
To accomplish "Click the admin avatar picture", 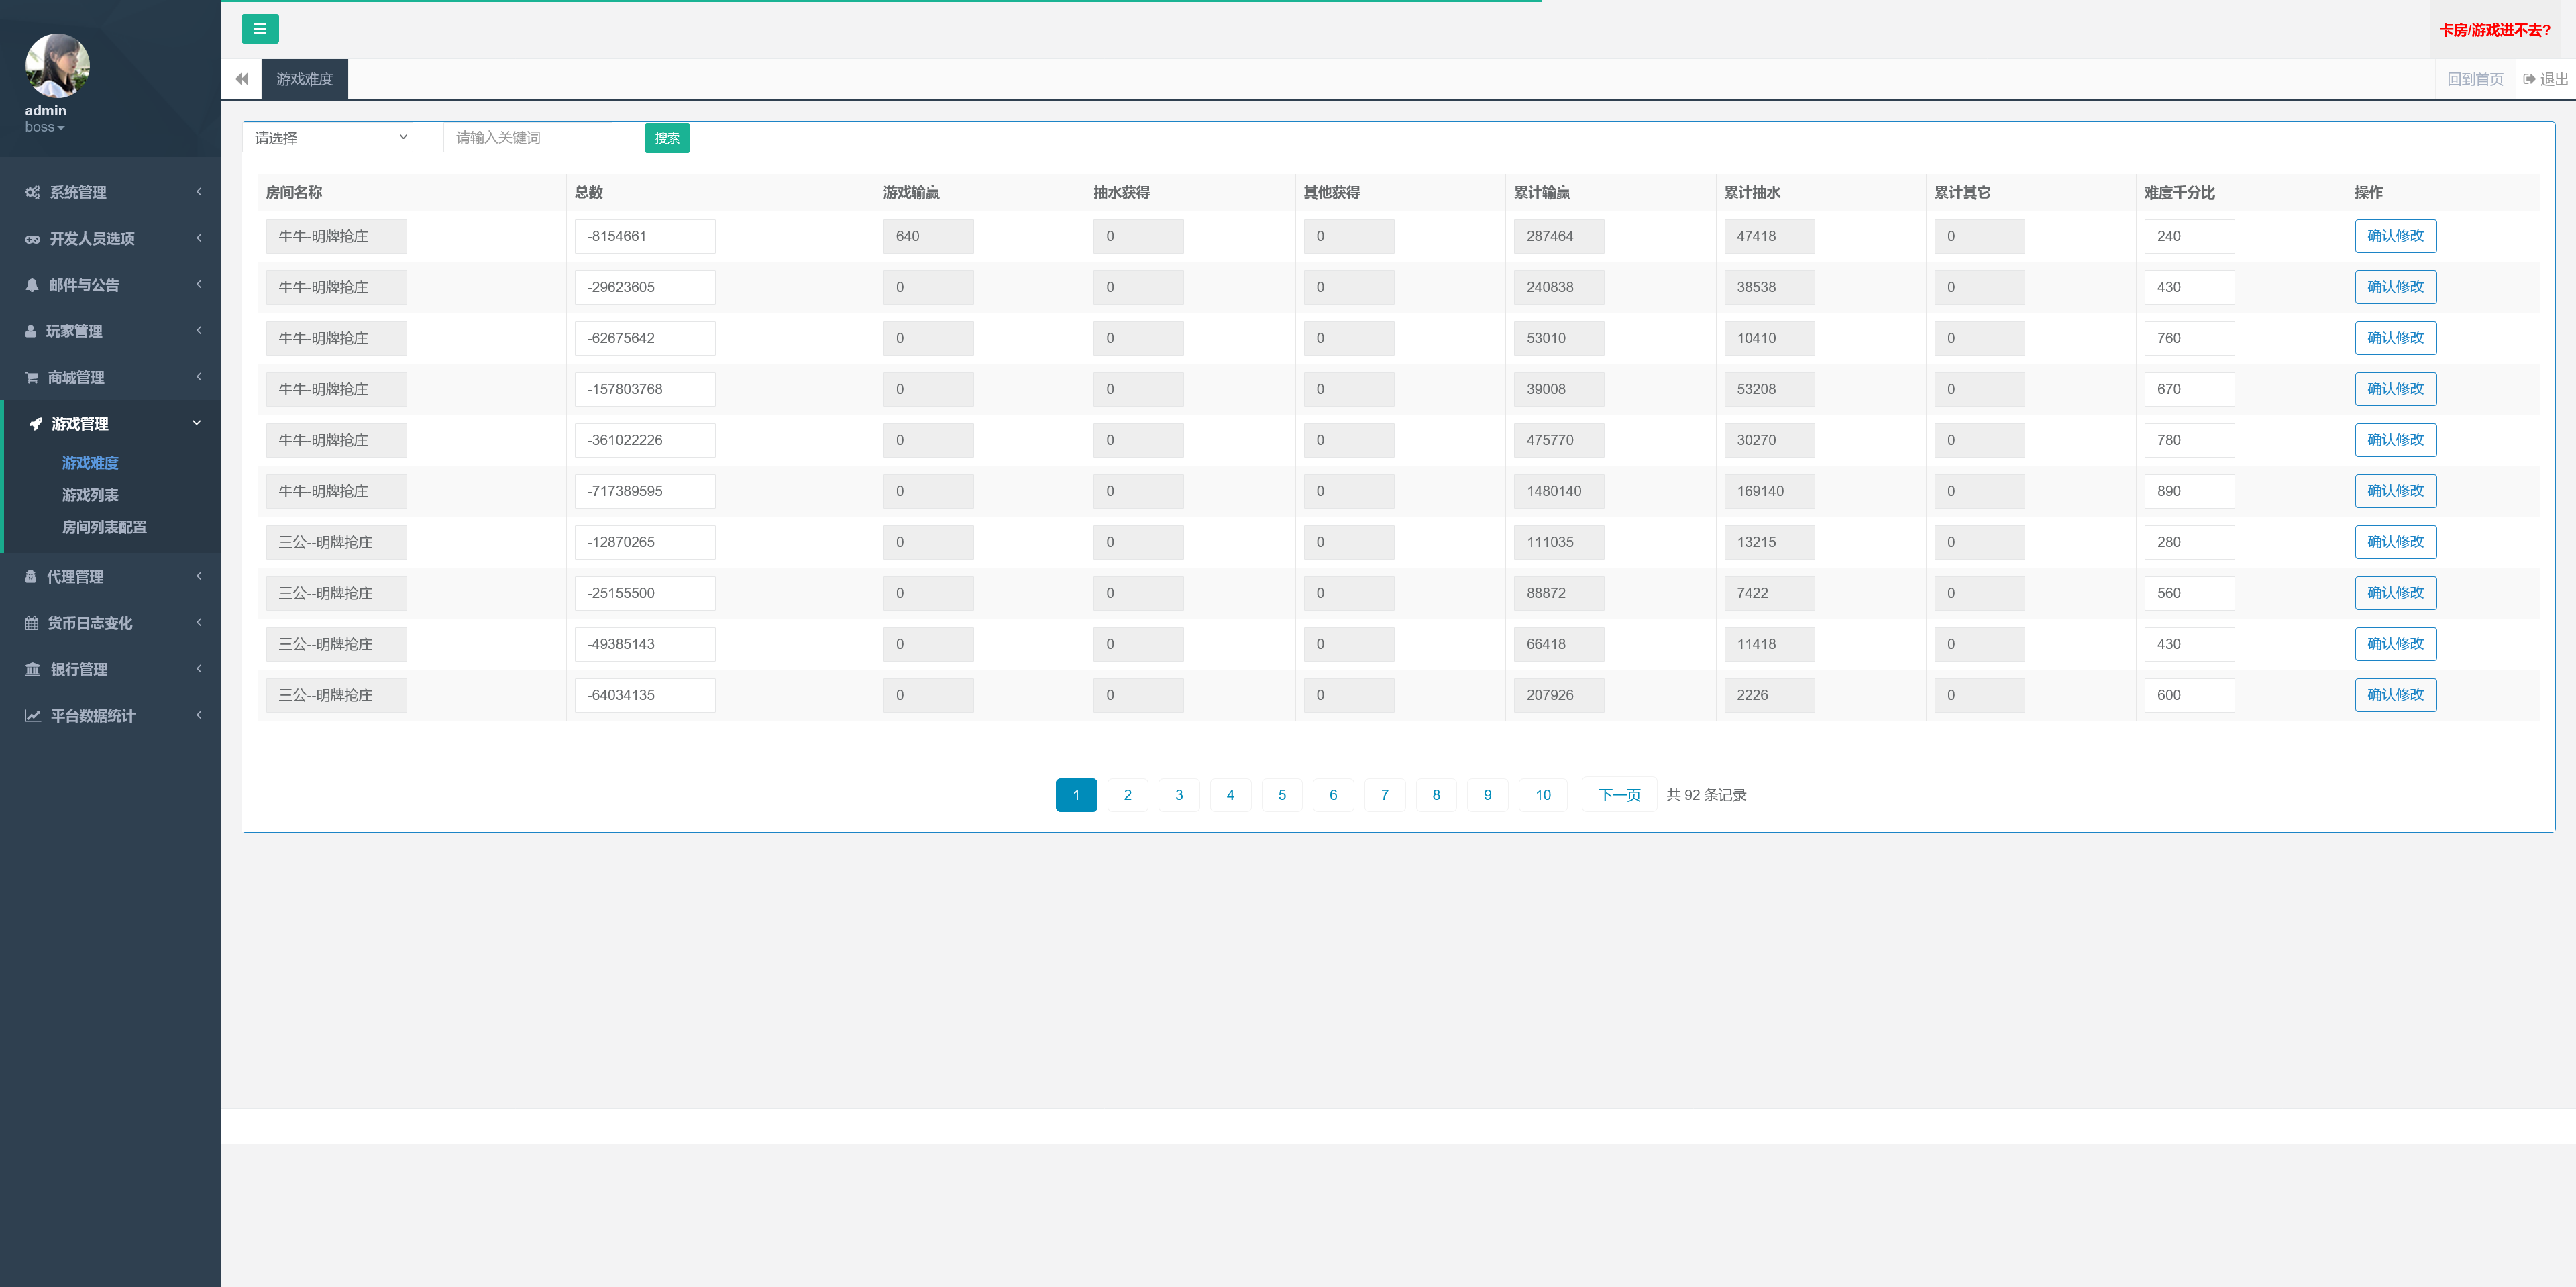I will coord(57,65).
